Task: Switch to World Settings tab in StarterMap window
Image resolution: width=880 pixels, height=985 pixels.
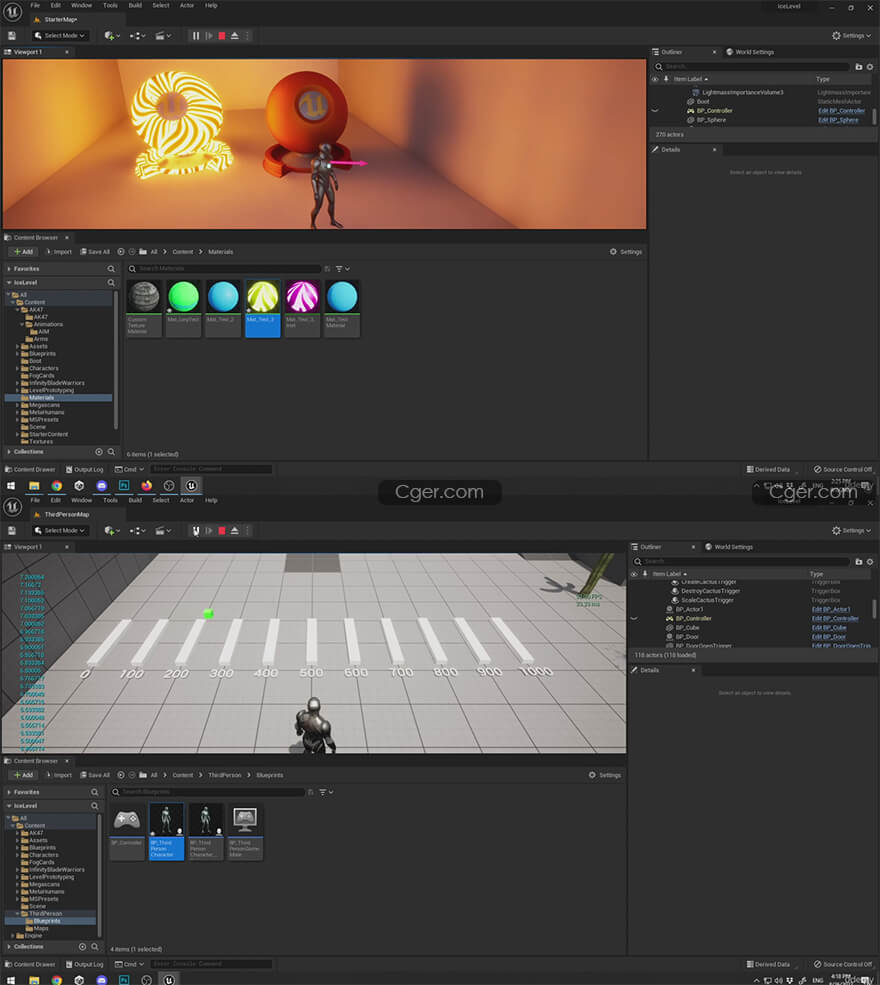Action: click(750, 52)
